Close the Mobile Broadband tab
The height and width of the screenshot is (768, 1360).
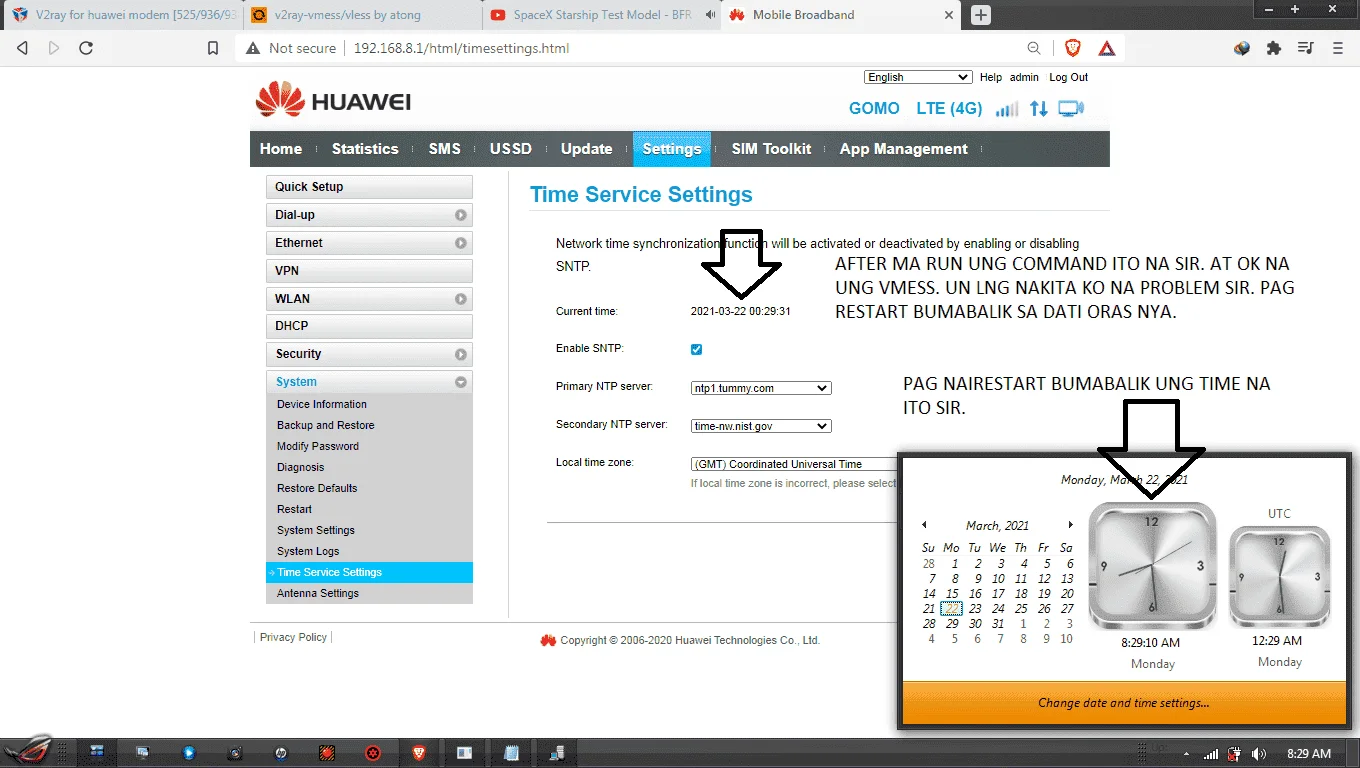coord(951,15)
